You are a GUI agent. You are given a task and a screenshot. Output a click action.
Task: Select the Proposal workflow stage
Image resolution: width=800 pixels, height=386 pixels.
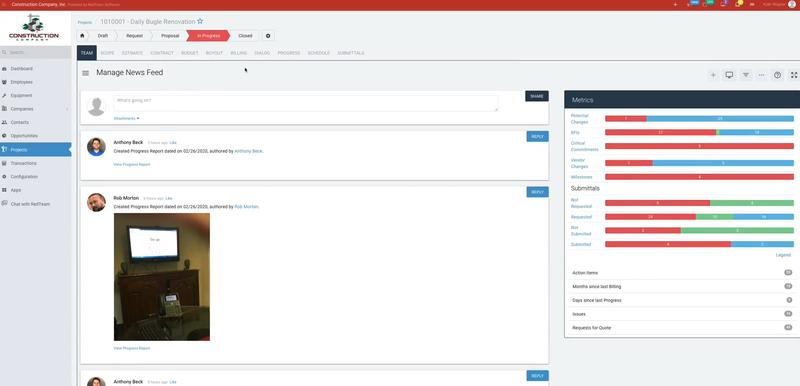tap(170, 36)
